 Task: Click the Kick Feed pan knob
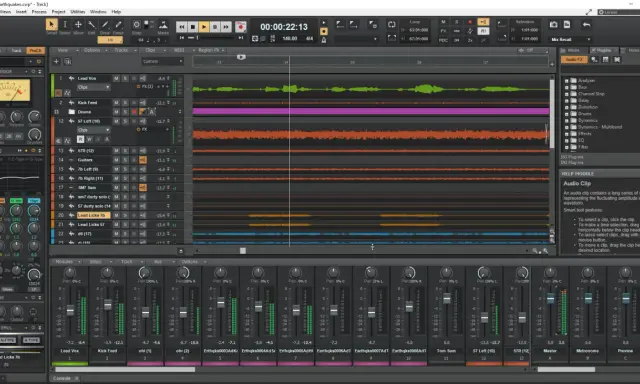coord(107,272)
